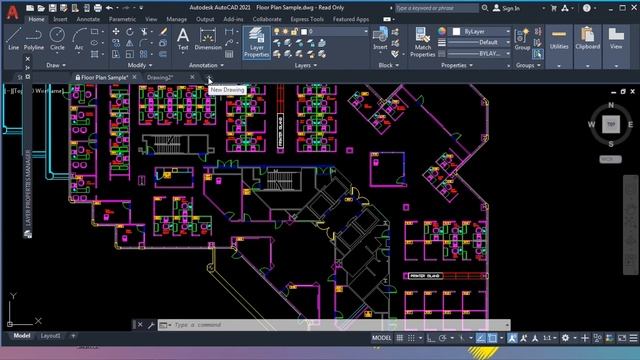Click the color wheel icon in Properties
The width and height of the screenshot is (640, 360).
click(x=442, y=31)
